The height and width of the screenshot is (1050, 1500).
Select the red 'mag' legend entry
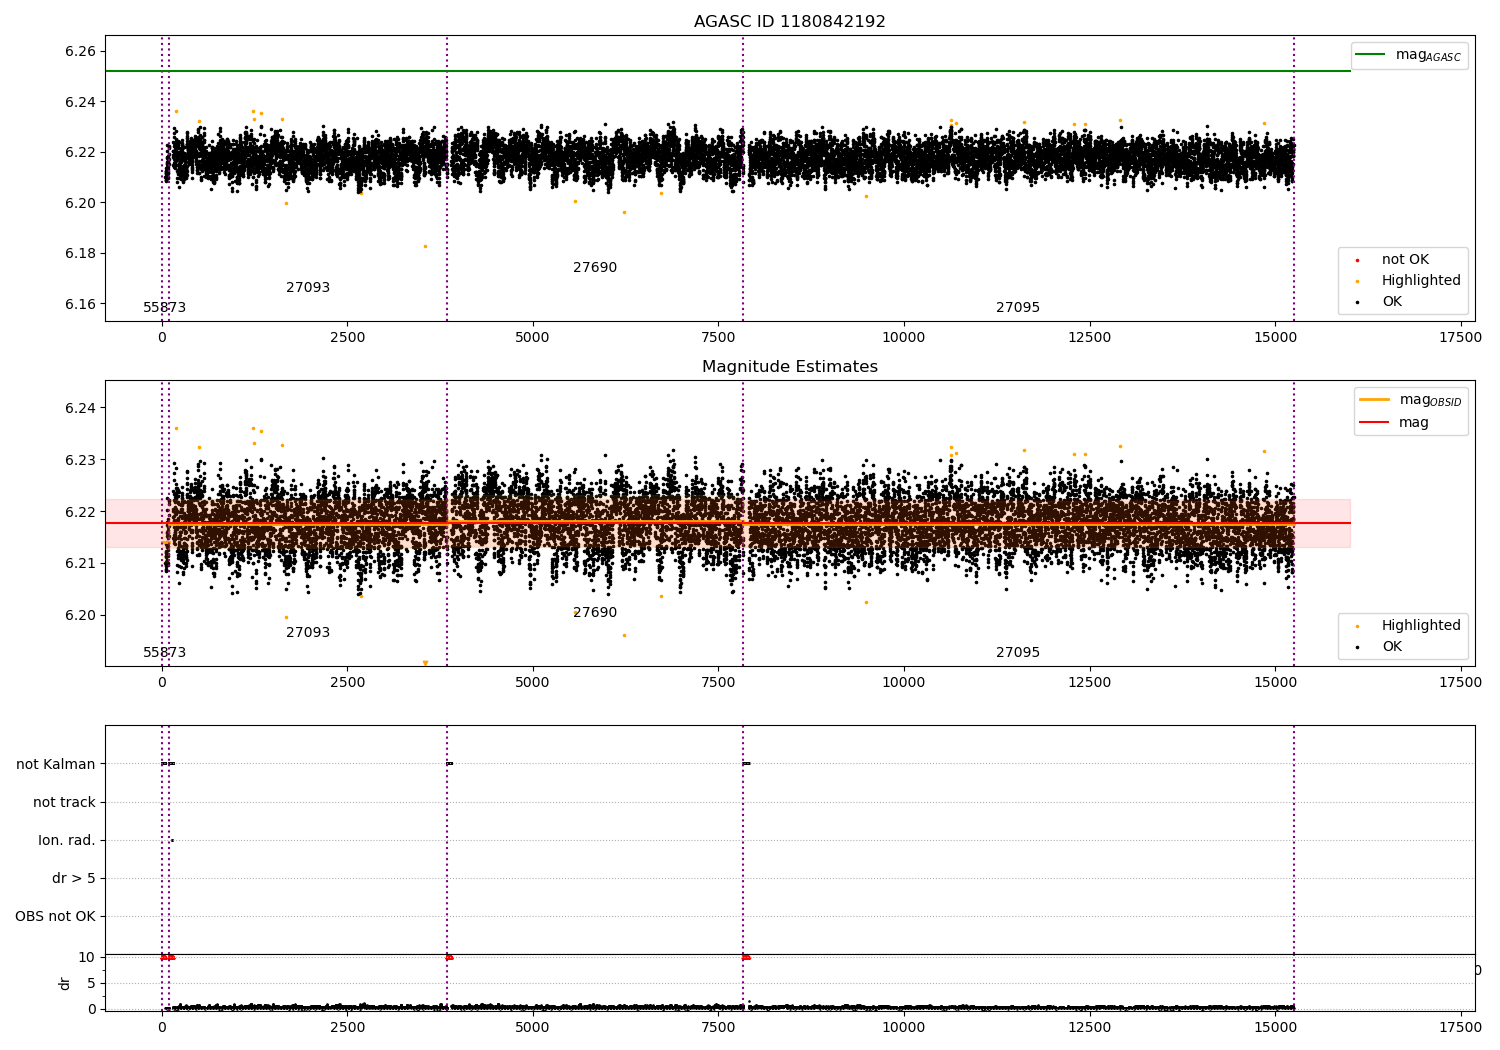click(1394, 423)
